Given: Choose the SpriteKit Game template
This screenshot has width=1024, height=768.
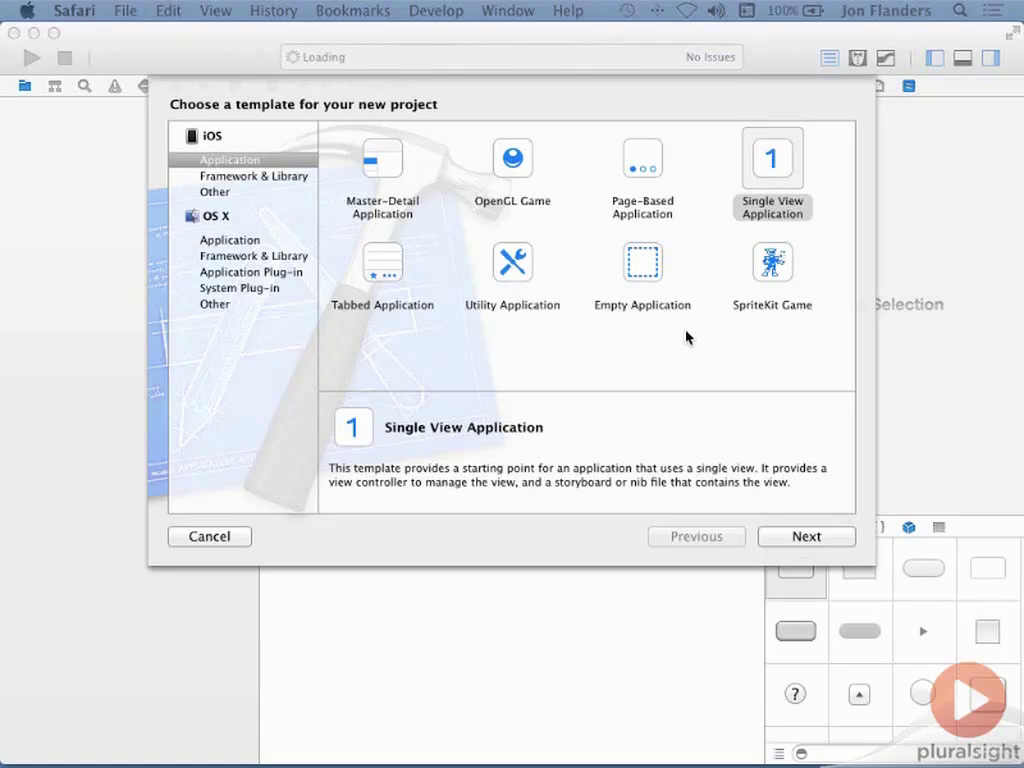Looking at the screenshot, I should (773, 277).
